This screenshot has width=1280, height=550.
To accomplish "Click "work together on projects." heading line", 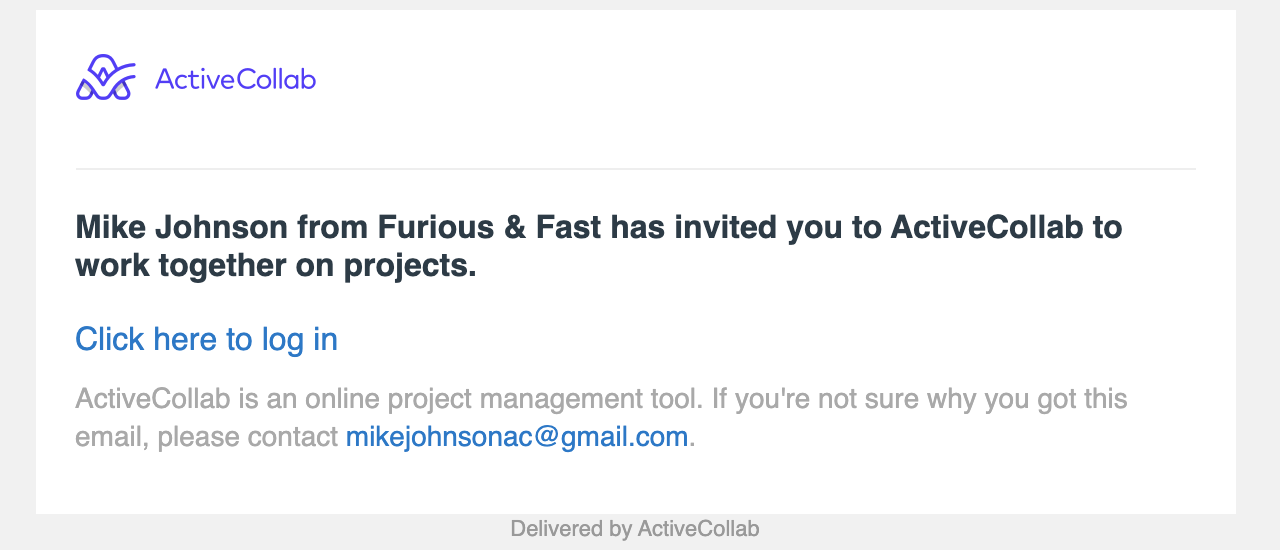I will pos(276,267).
